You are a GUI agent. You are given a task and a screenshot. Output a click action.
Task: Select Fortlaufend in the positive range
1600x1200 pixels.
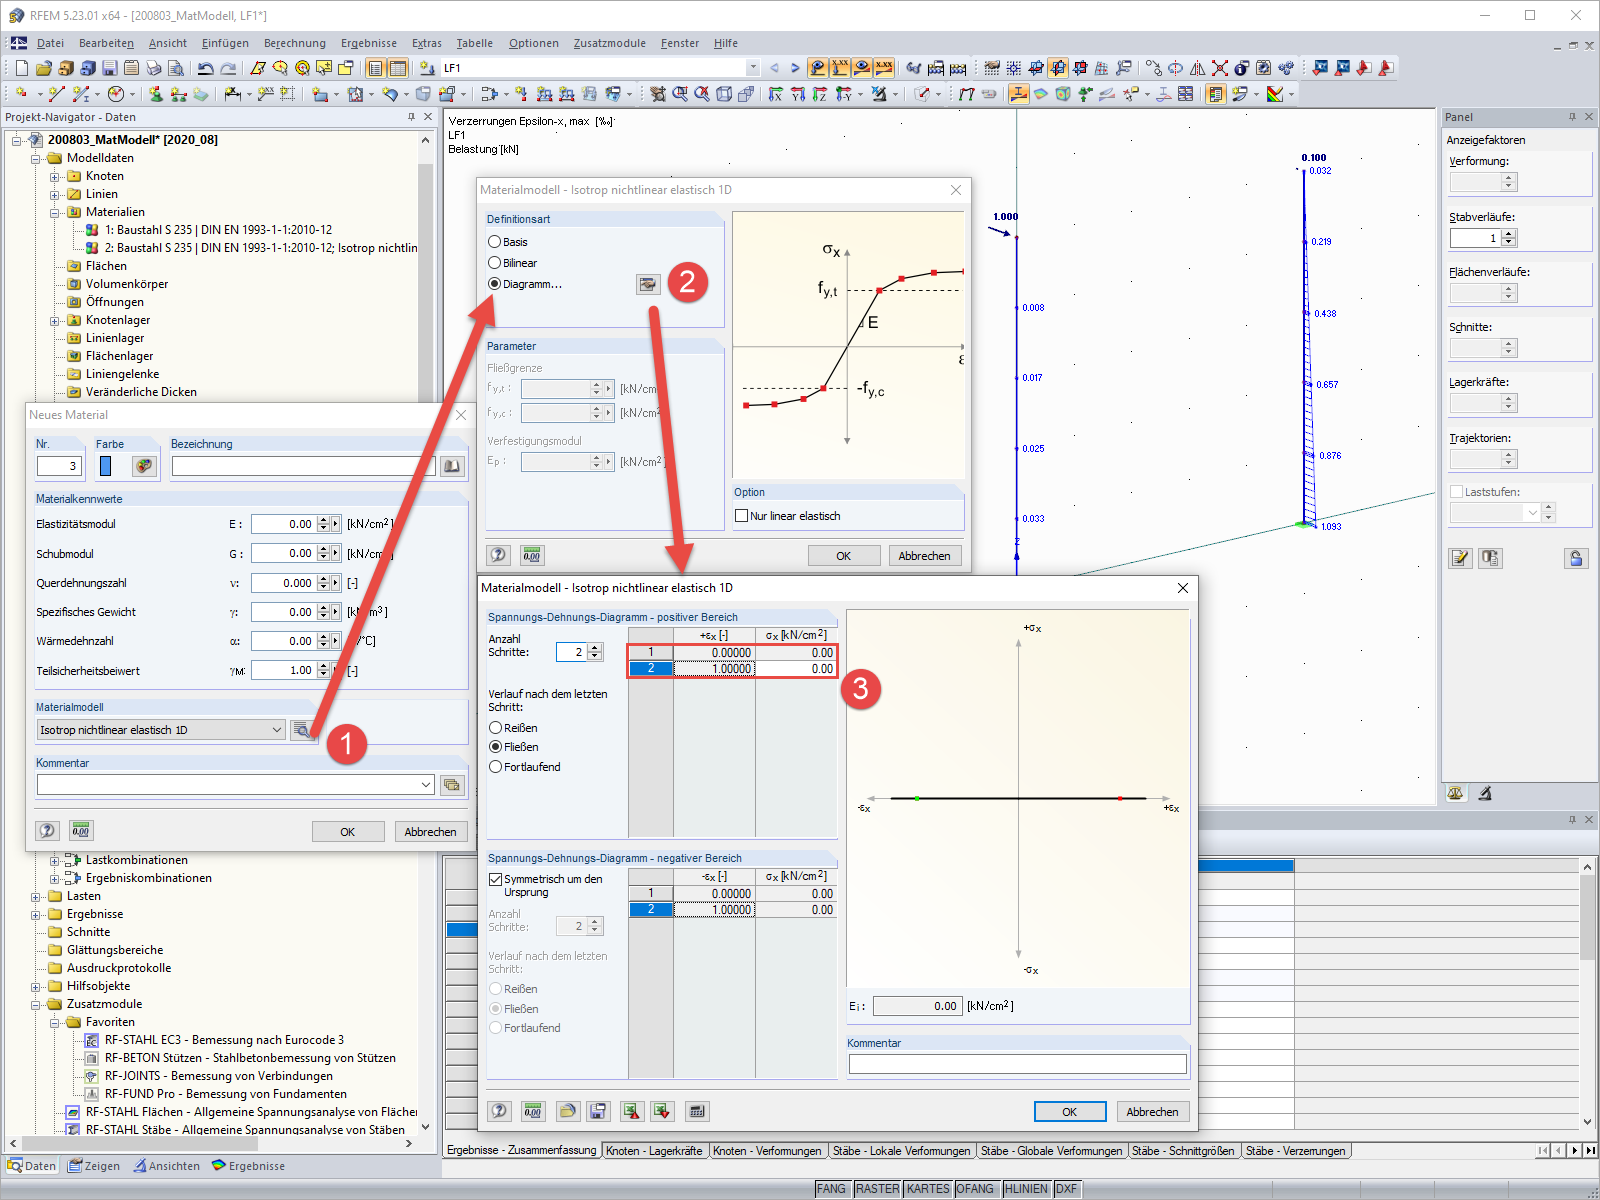click(495, 767)
